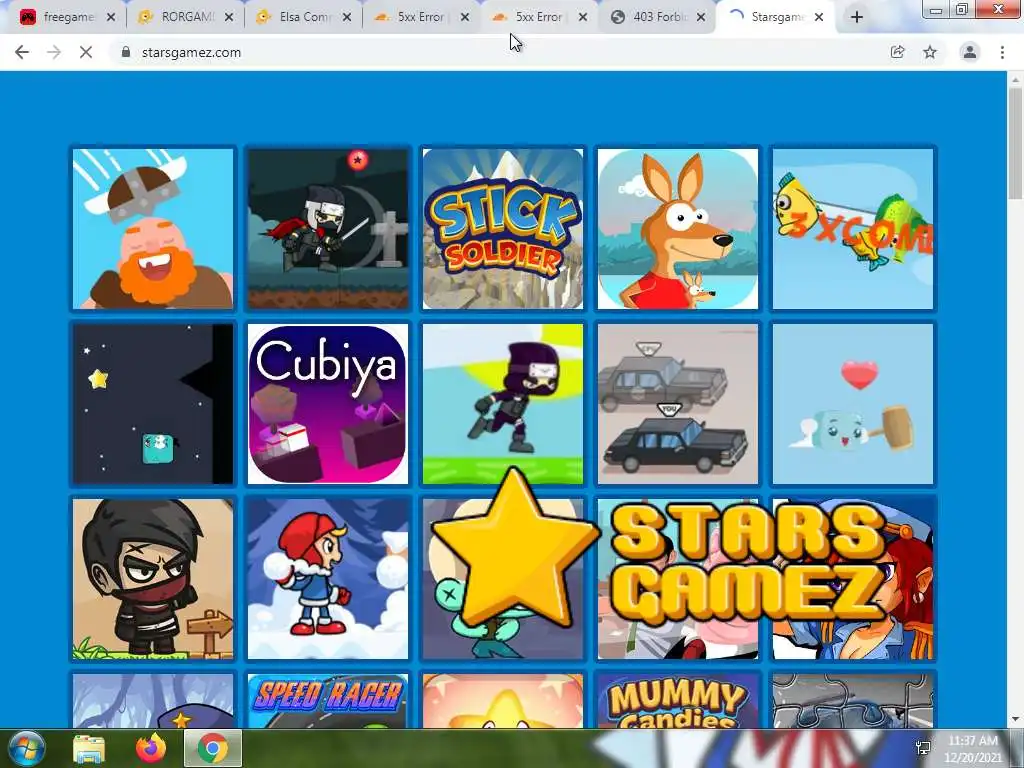Image resolution: width=1024 pixels, height=768 pixels.
Task: Stop loading the page with the X button
Action: [86, 52]
